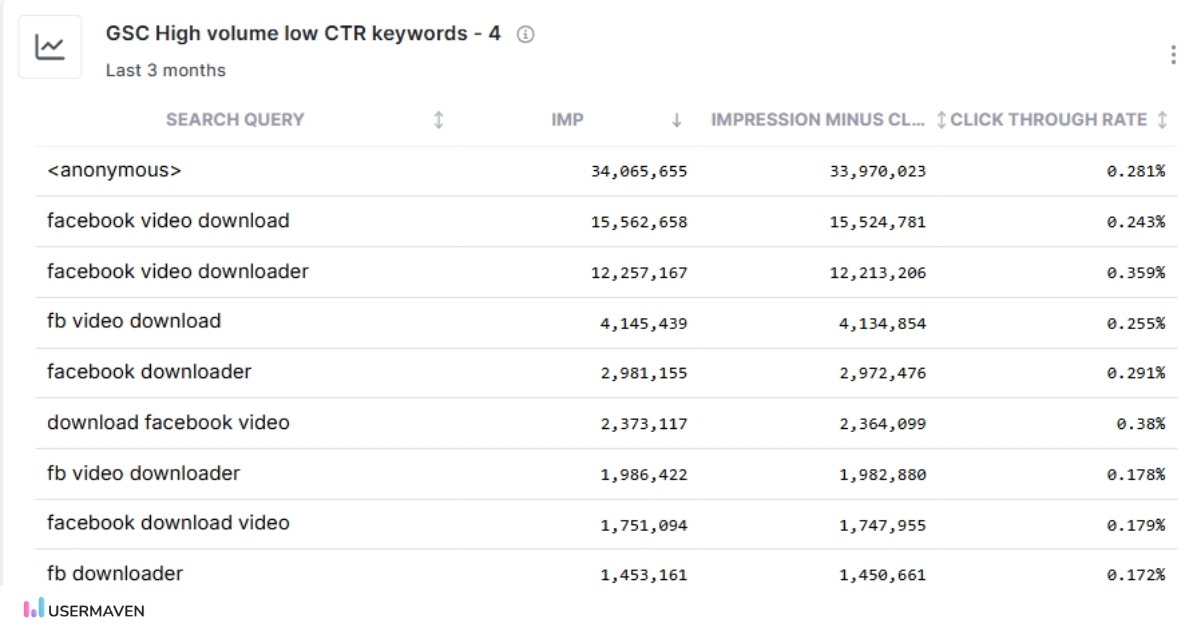Click the sort icon on IMPRESSION MINUS CL column
Screen dimensions: 1200x630
941,119
